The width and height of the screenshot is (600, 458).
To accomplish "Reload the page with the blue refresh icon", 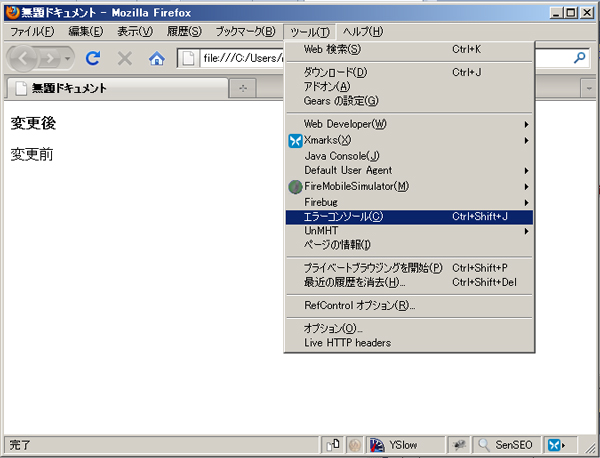I will pyautogui.click(x=93, y=59).
